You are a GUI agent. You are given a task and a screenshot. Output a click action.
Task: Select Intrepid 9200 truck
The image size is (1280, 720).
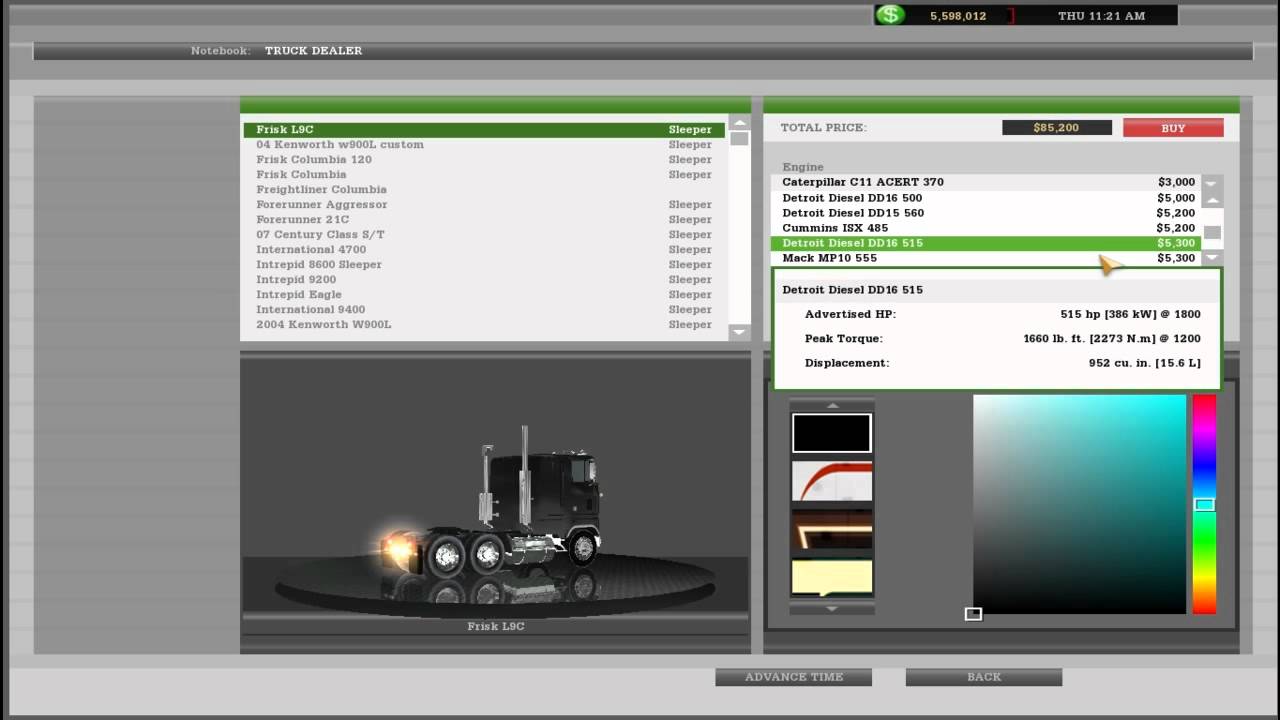click(484, 280)
